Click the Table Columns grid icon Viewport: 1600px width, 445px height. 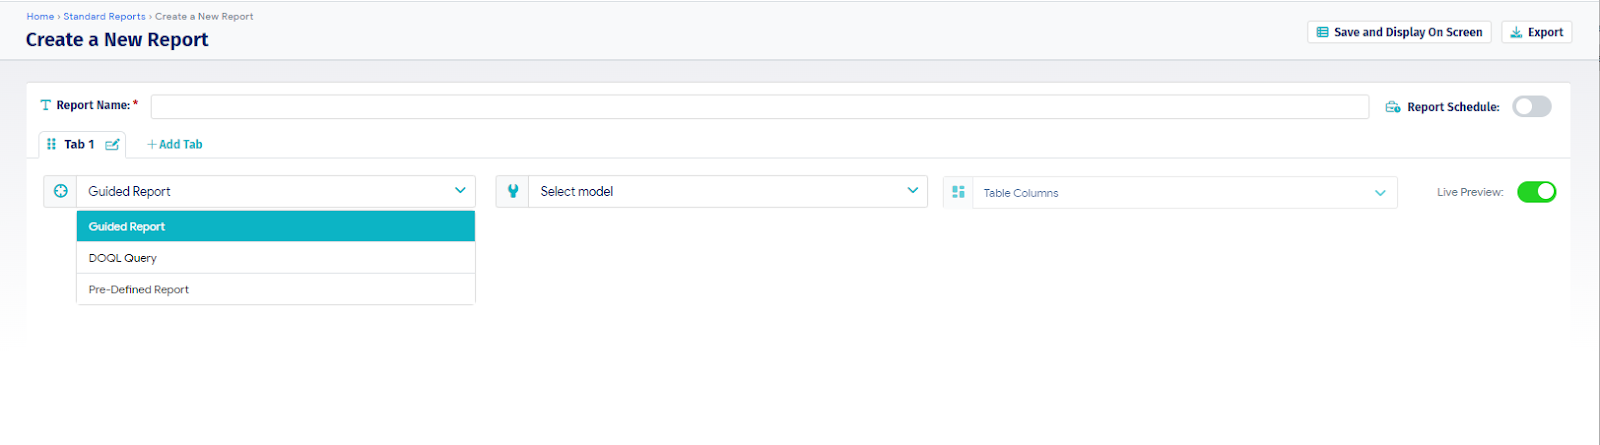(959, 192)
